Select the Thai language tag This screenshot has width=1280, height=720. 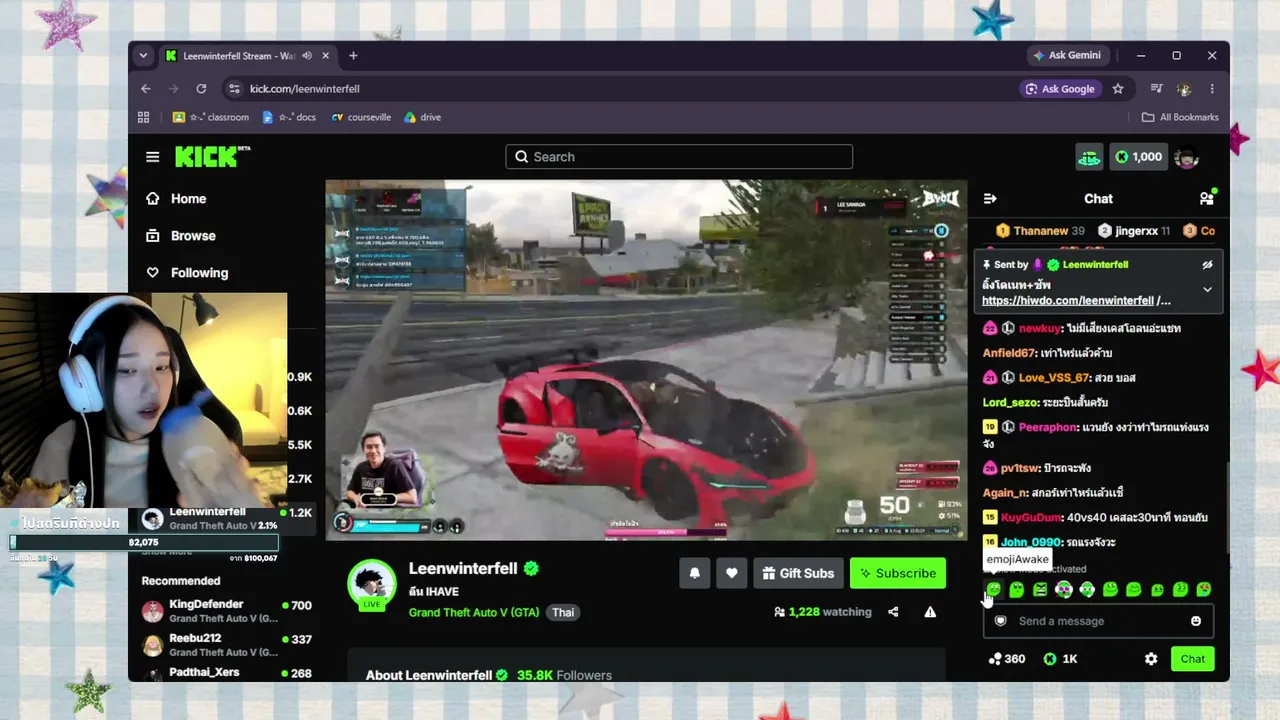coord(563,612)
